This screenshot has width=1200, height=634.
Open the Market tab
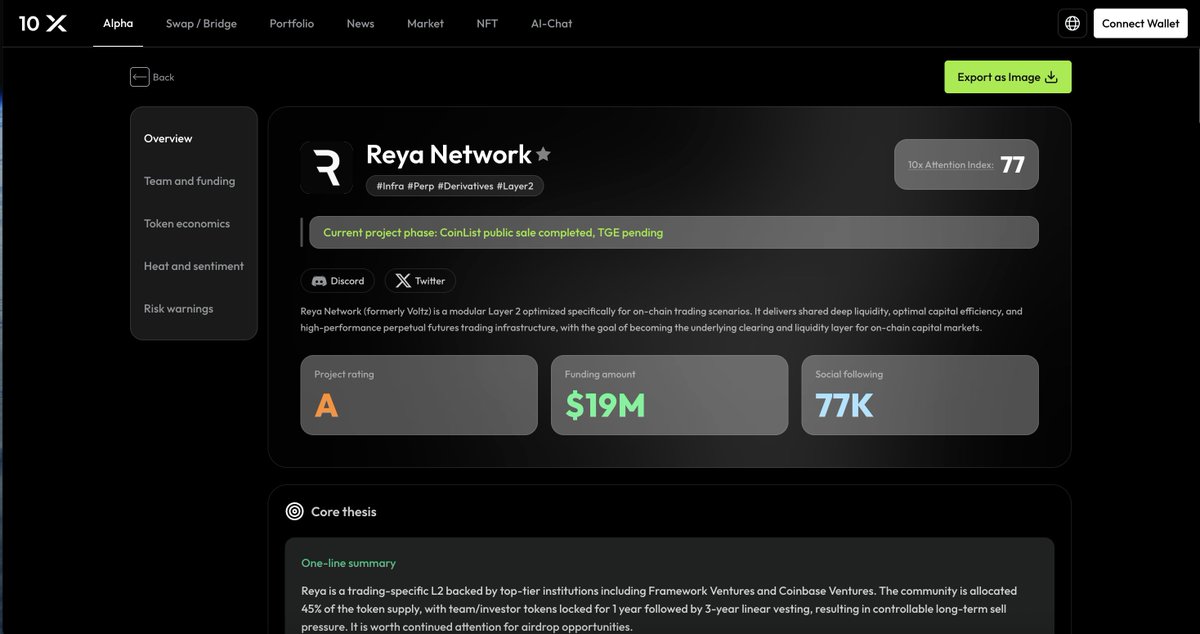[x=425, y=23]
